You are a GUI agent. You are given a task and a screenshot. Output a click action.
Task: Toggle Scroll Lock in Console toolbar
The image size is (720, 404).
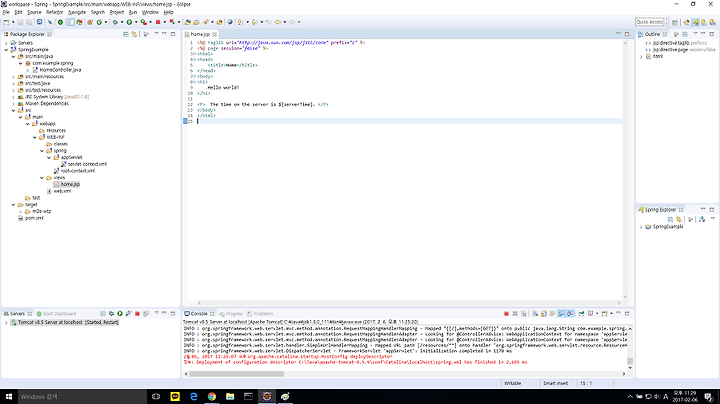click(544, 314)
